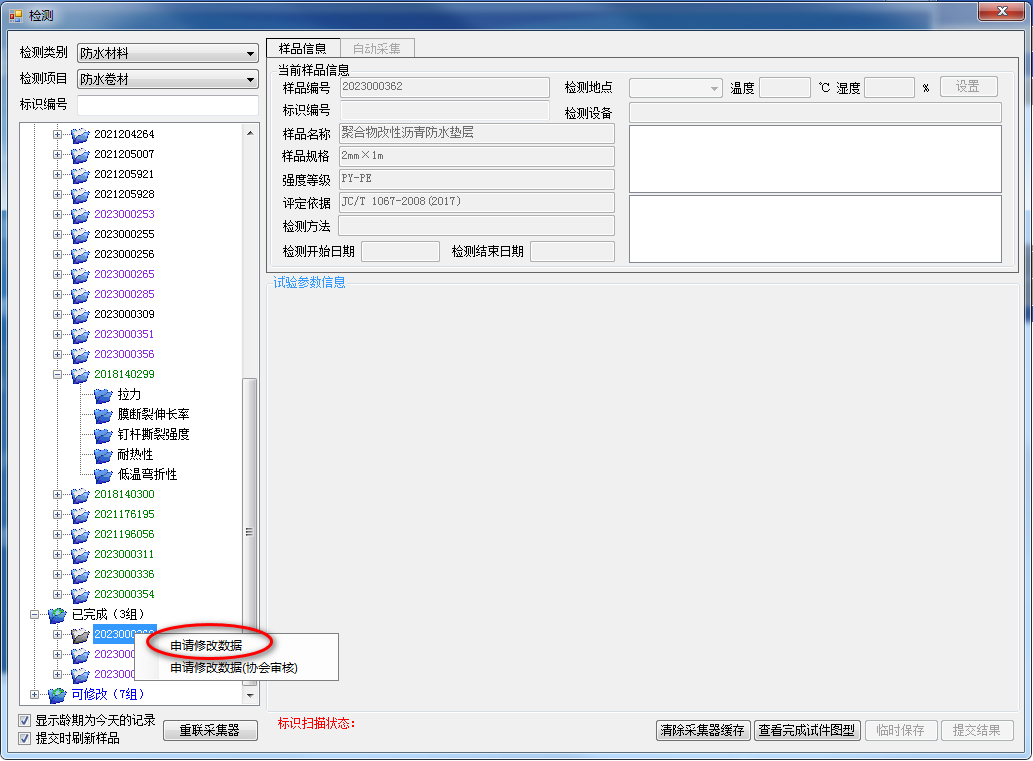Choose 申请修改数据 from context menu
The height and width of the screenshot is (761, 1033).
[206, 646]
